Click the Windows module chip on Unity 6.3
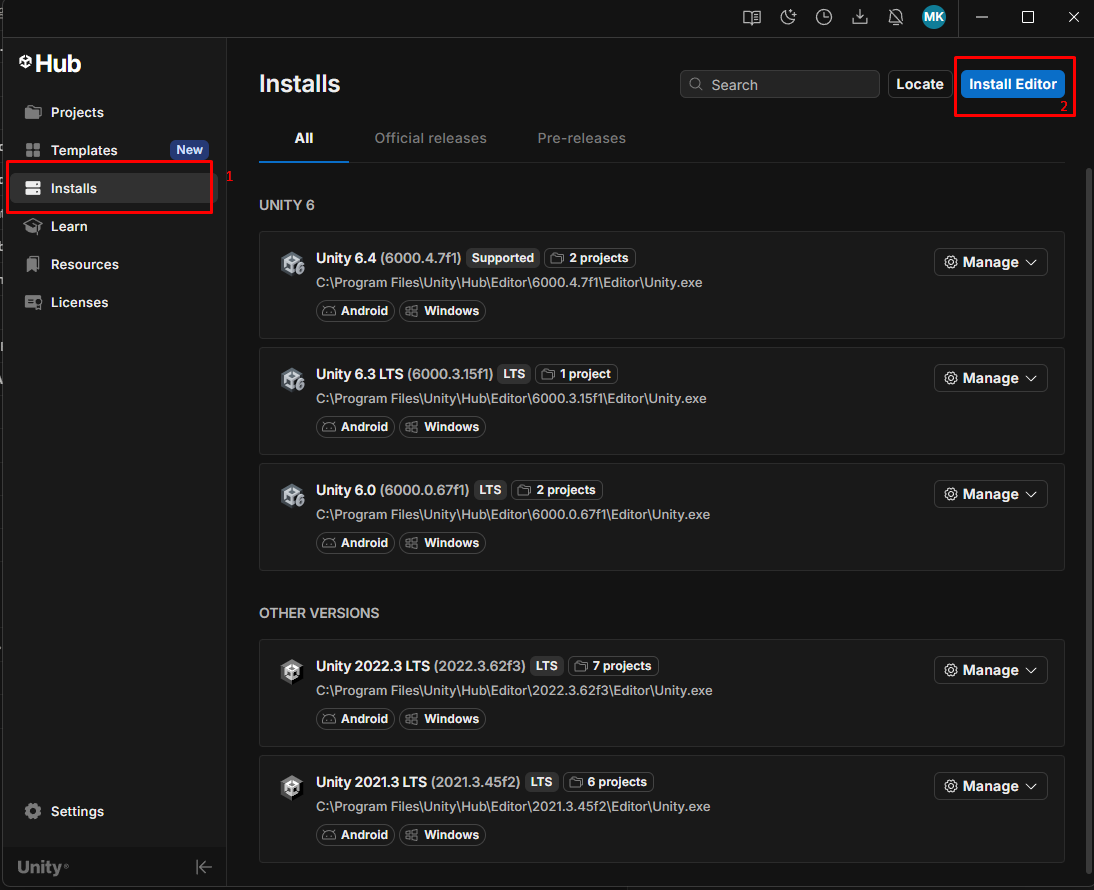The width and height of the screenshot is (1094, 890). point(442,427)
